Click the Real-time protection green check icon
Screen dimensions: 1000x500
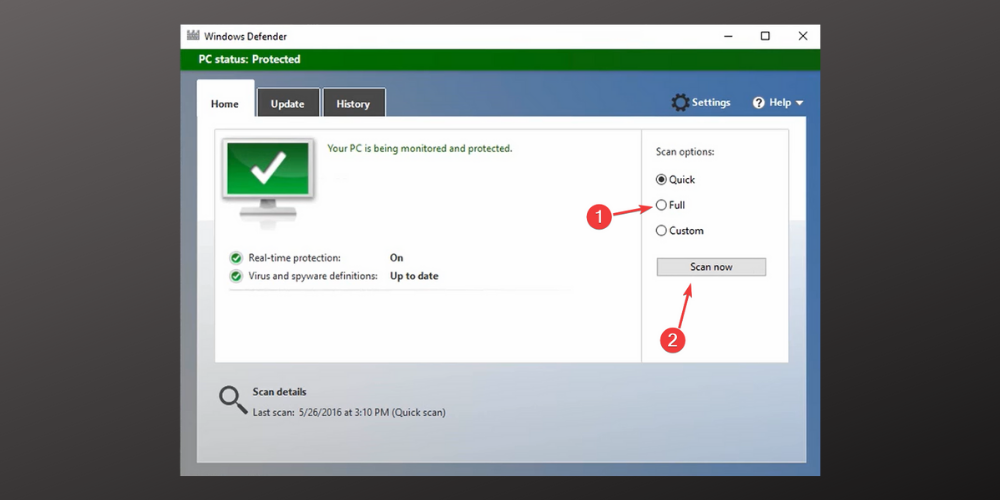pyautogui.click(x=236, y=258)
